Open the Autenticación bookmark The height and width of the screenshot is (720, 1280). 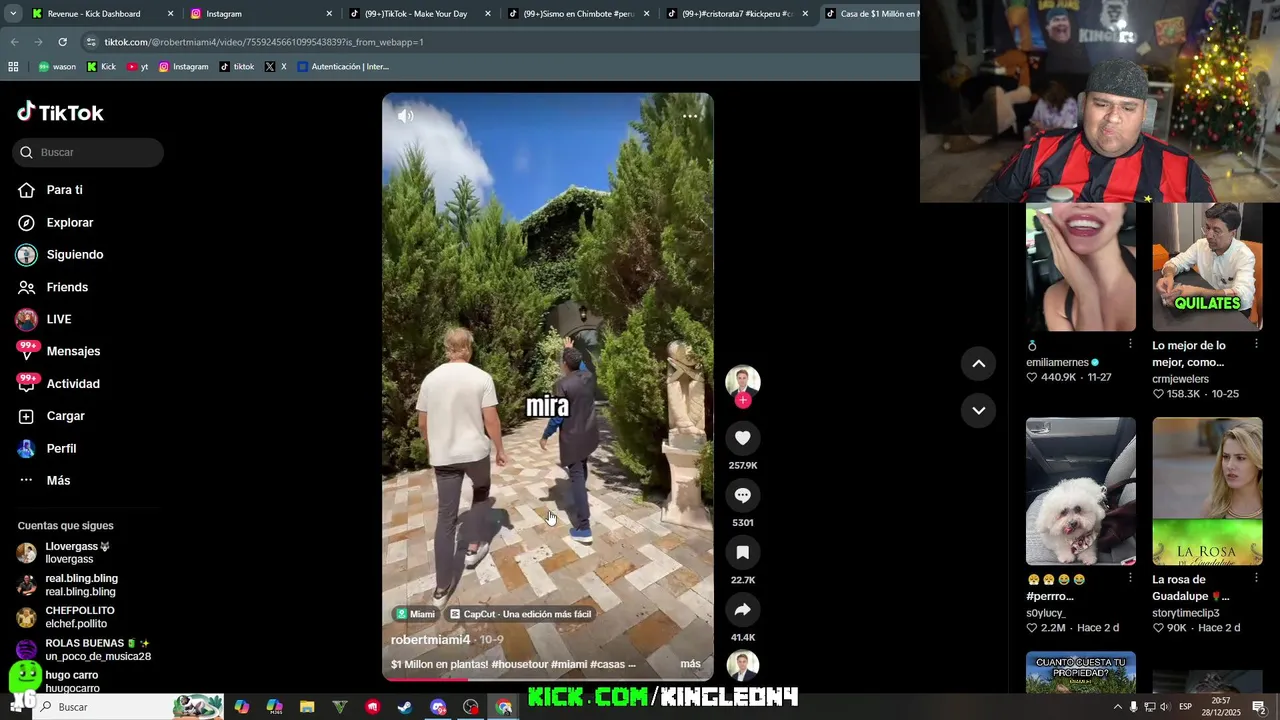click(342, 67)
